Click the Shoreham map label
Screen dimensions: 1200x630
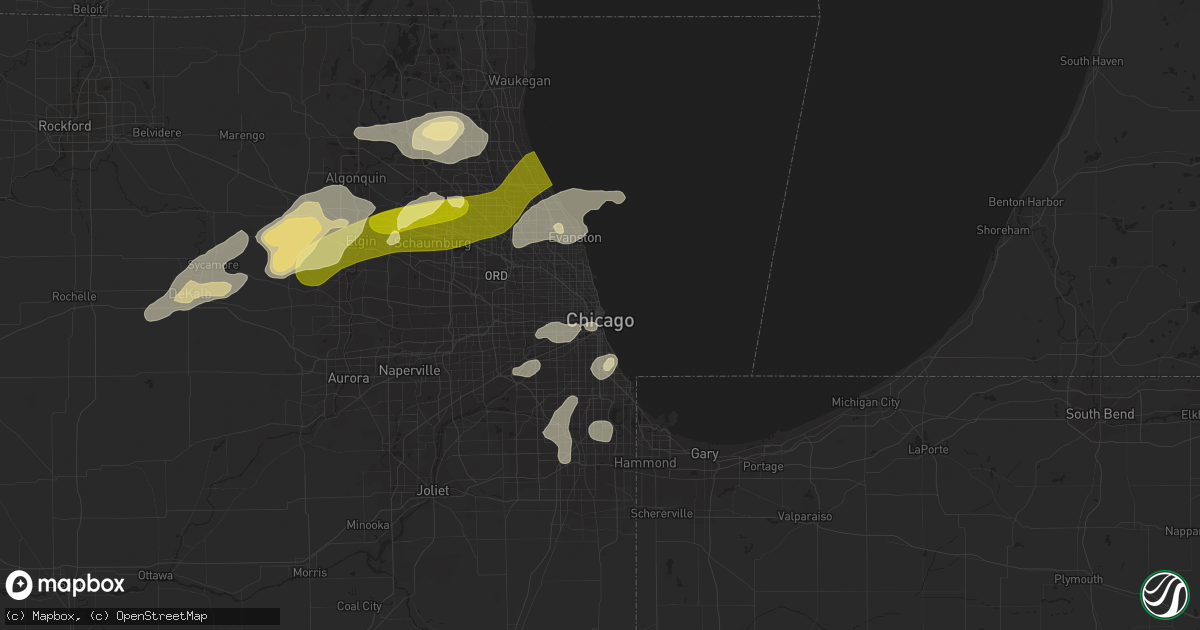[1003, 230]
